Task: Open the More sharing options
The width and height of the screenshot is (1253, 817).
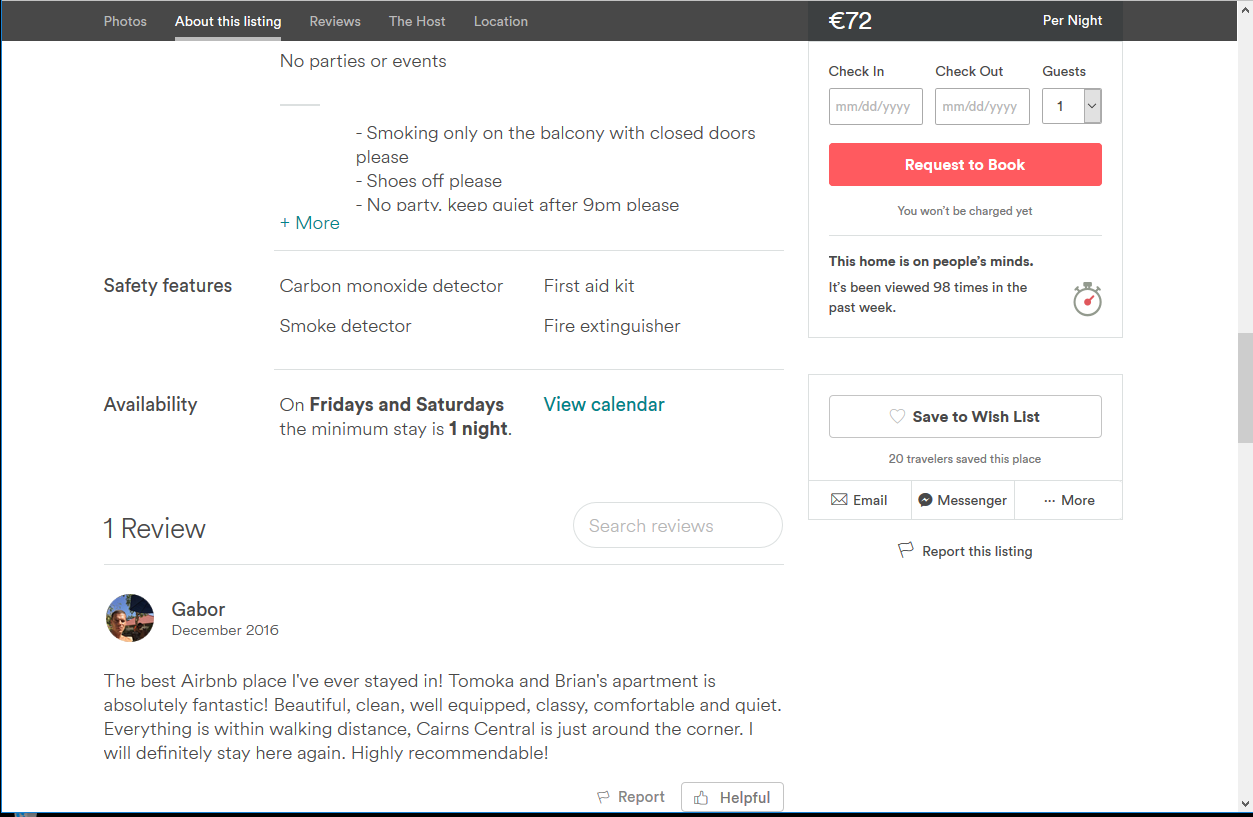Action: pos(1068,500)
